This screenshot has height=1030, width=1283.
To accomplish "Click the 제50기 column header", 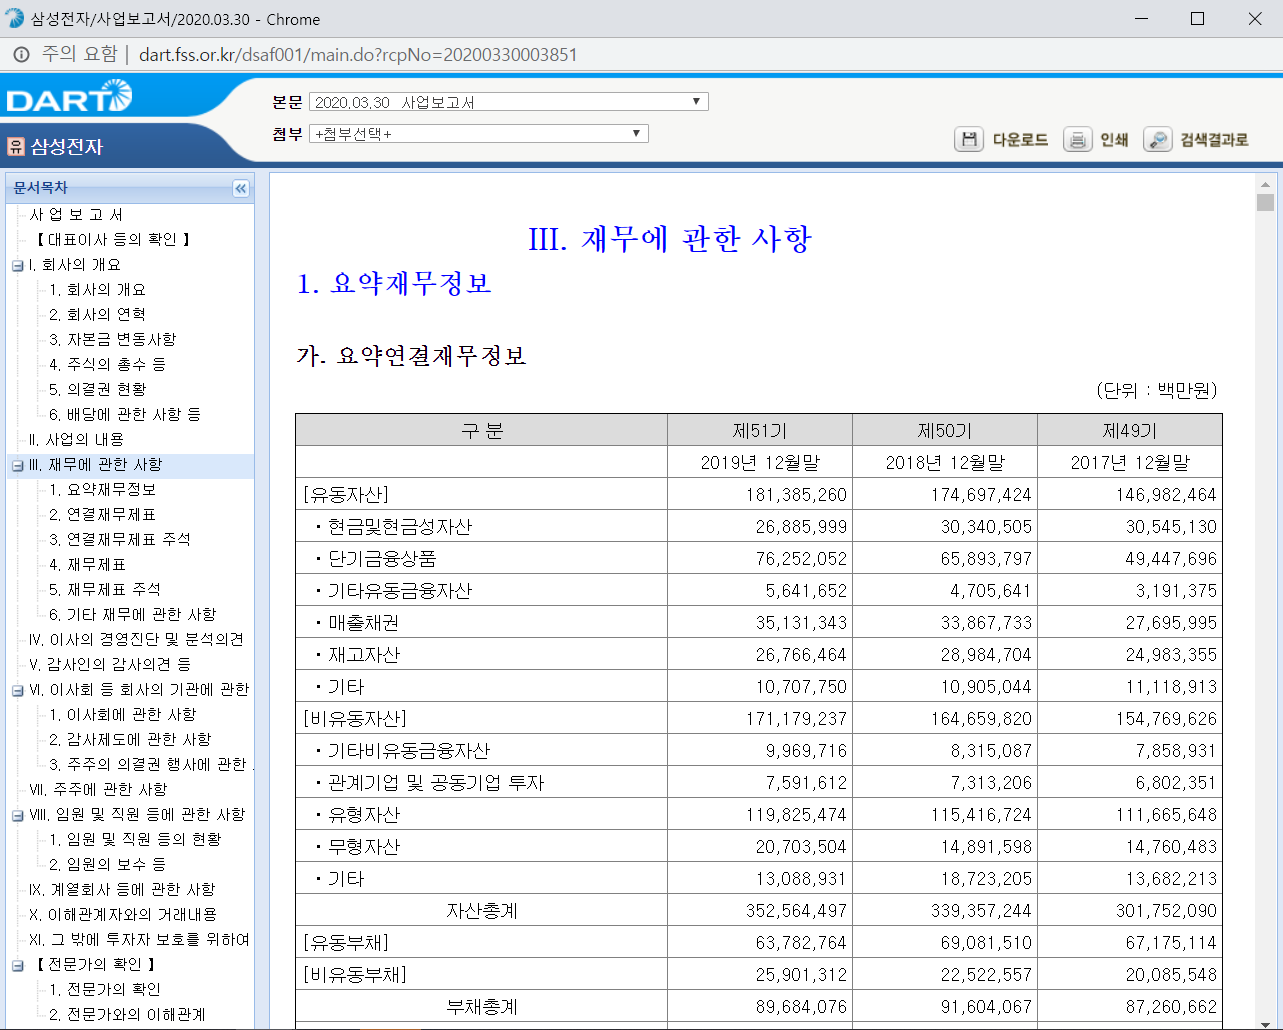I will [945, 431].
